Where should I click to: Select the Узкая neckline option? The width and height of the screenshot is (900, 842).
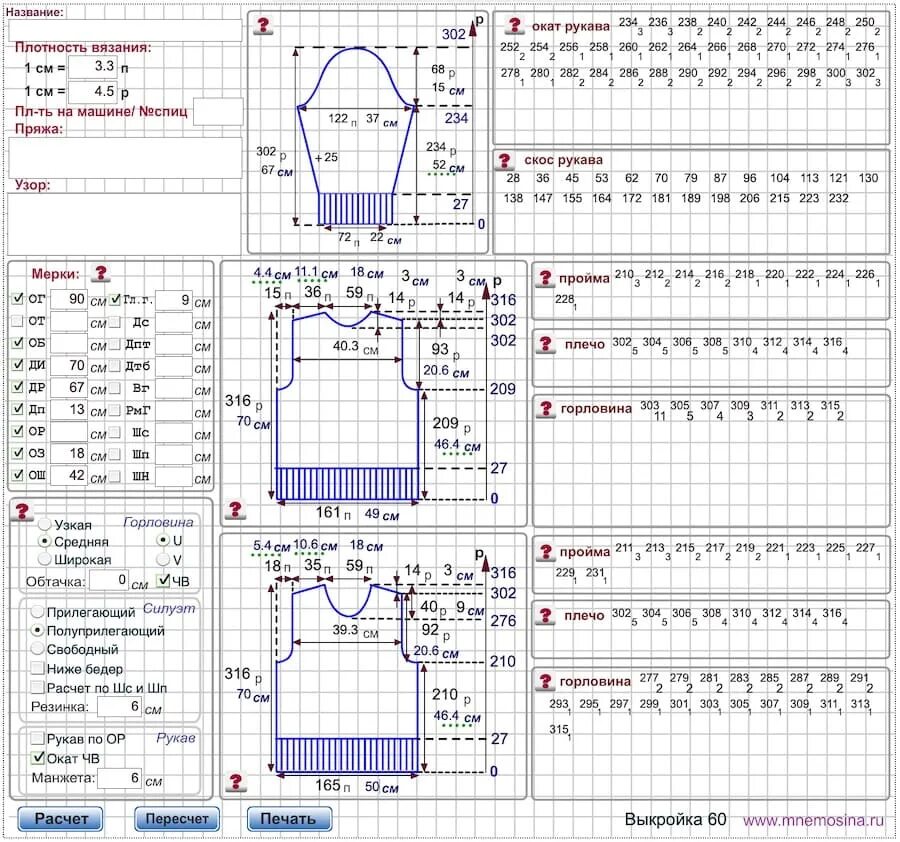point(45,524)
